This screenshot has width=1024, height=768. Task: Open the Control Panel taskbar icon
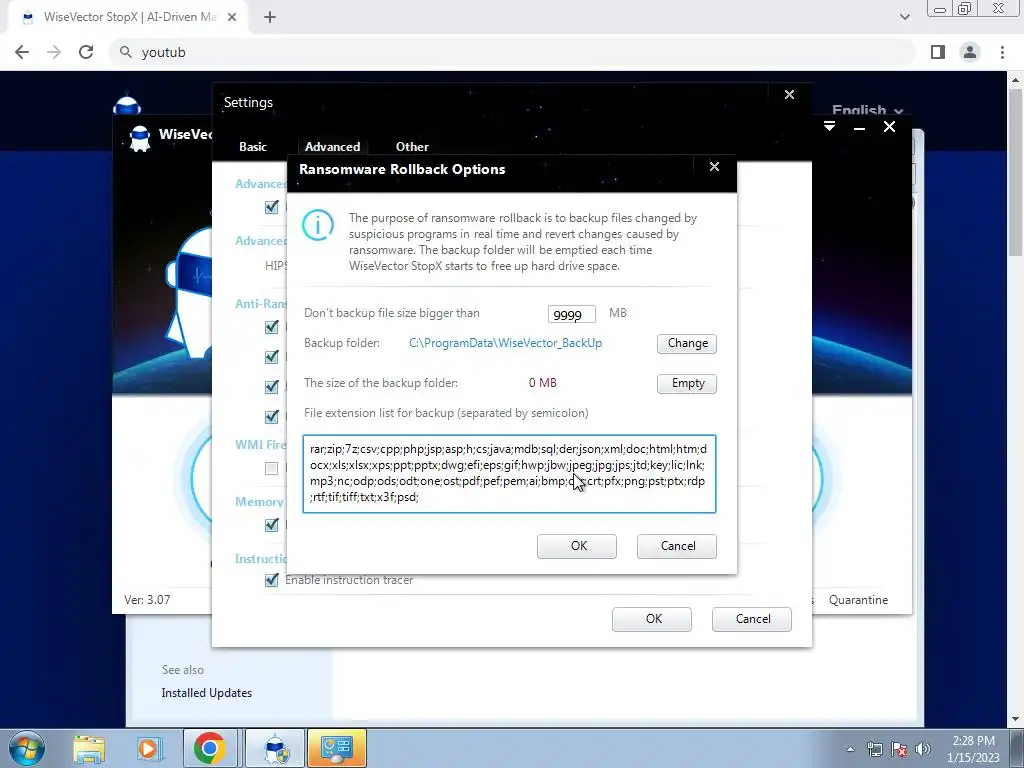tap(336, 748)
